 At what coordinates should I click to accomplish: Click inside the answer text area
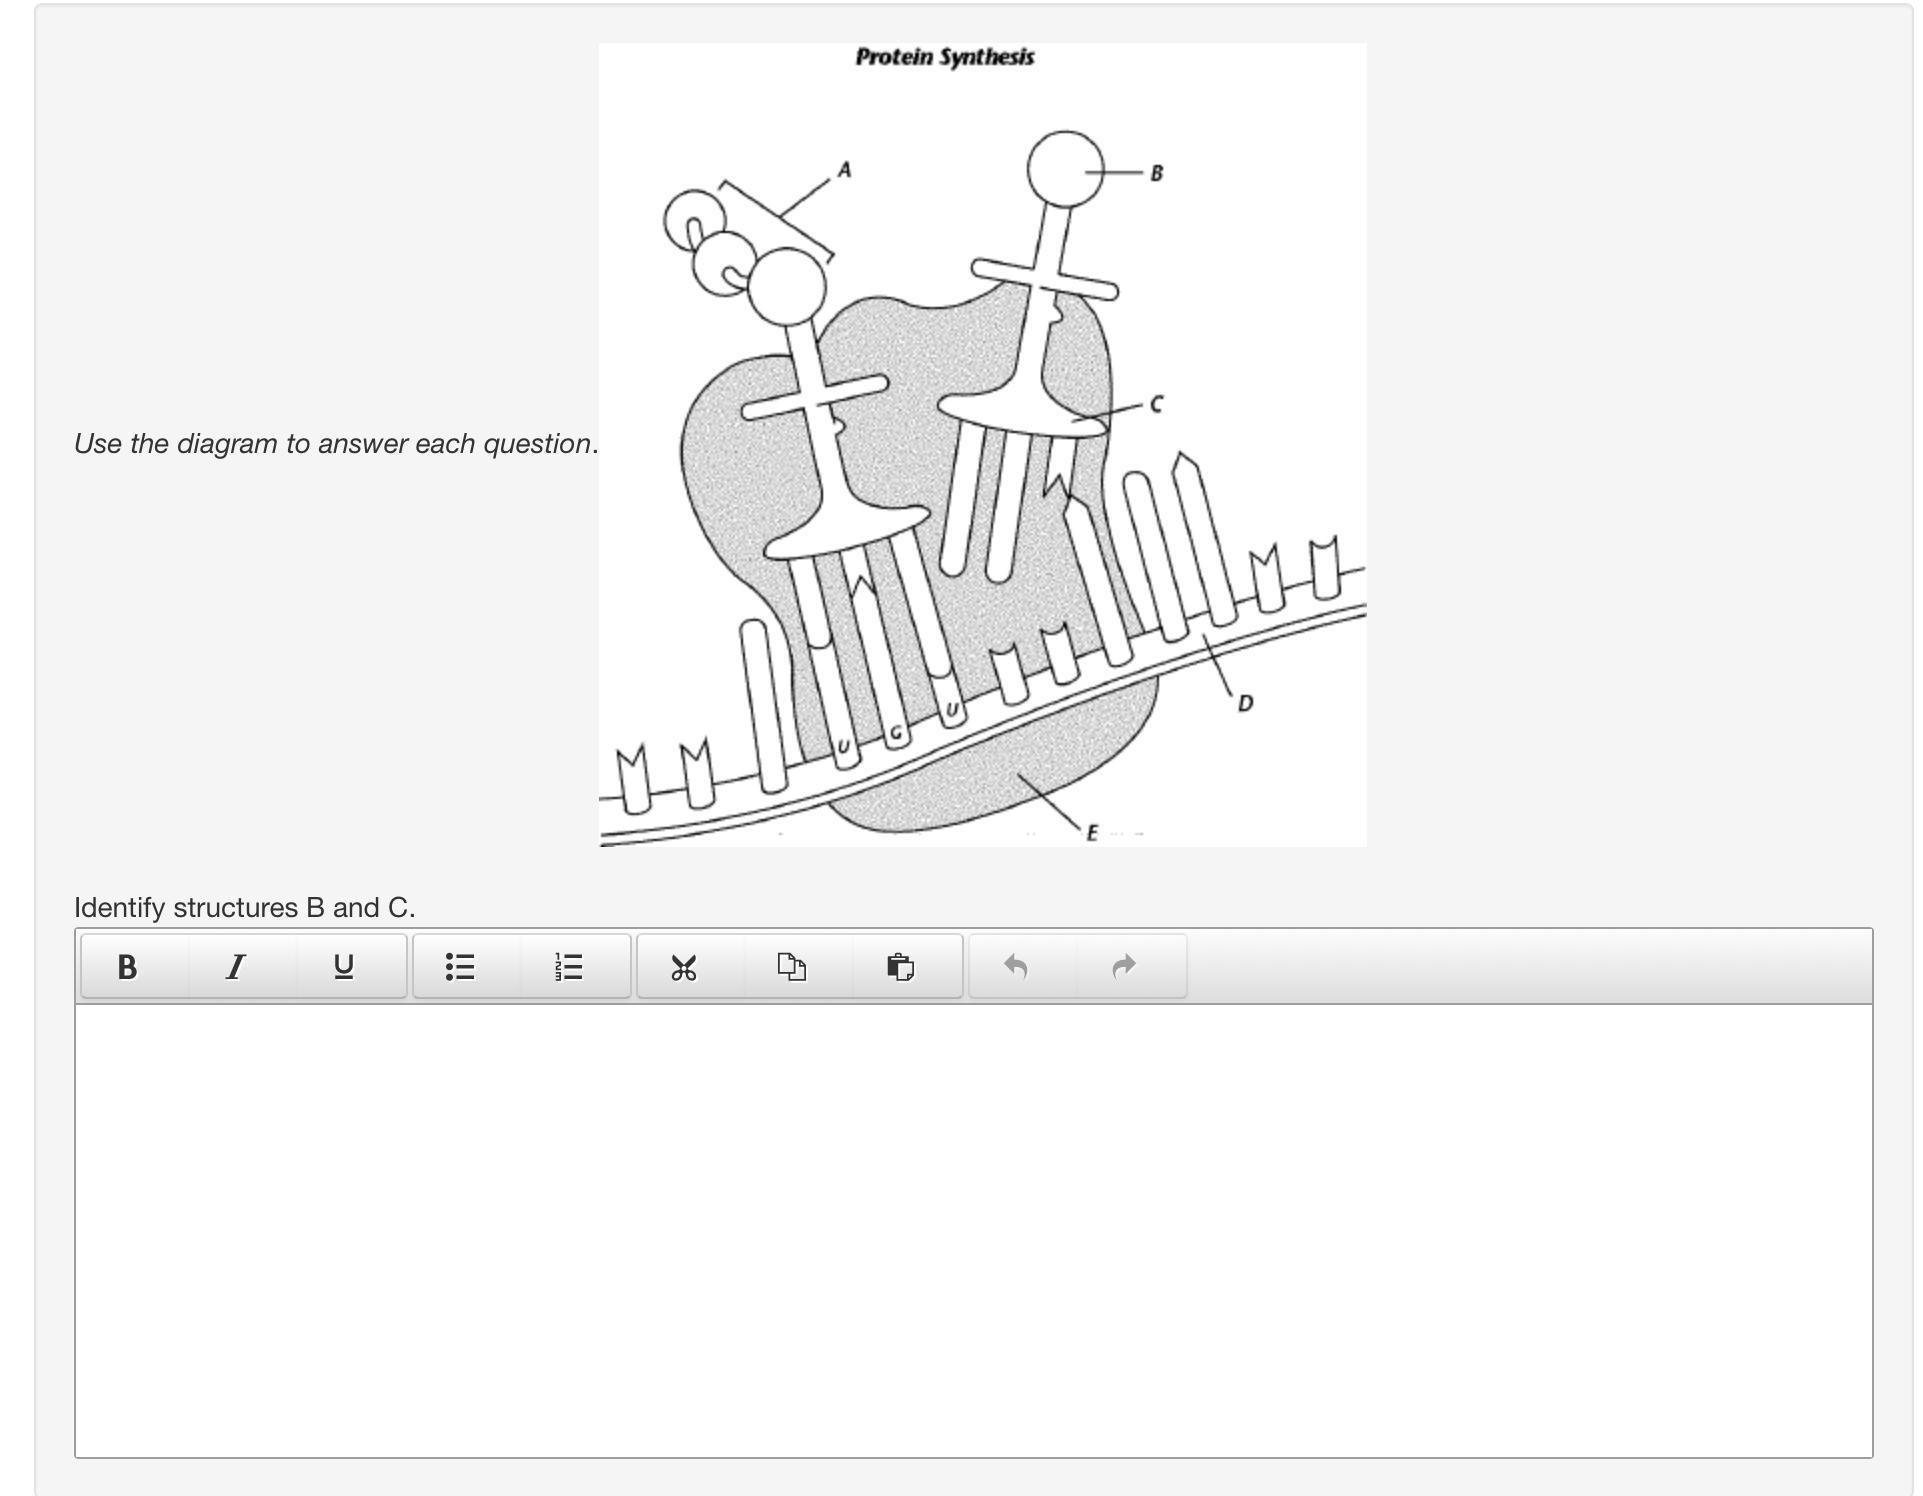pos(972,1230)
